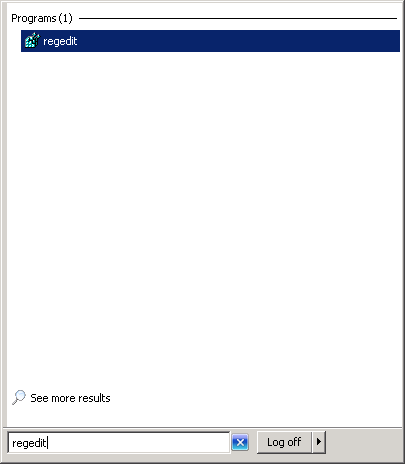Click the Log off text label
This screenshot has height=464, width=405.
(284, 442)
